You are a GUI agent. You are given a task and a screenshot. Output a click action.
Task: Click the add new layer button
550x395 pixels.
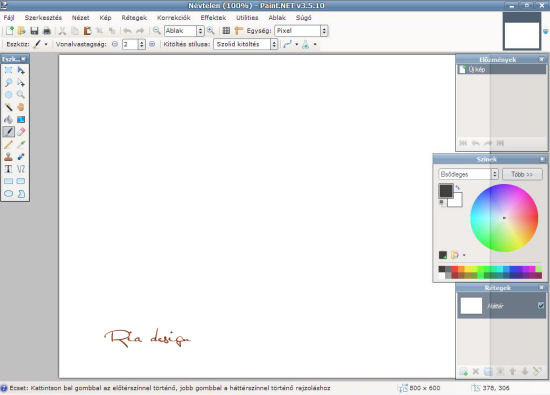463,371
